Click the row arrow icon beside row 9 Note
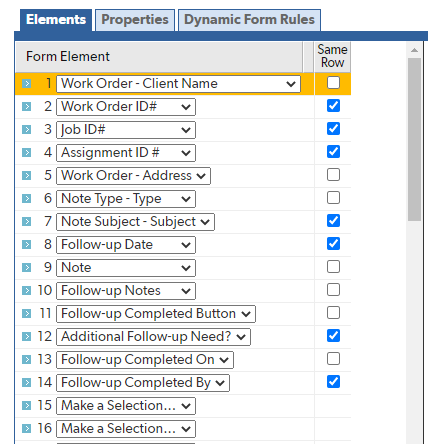The width and height of the screenshot is (428, 444). pyautogui.click(x=26, y=268)
